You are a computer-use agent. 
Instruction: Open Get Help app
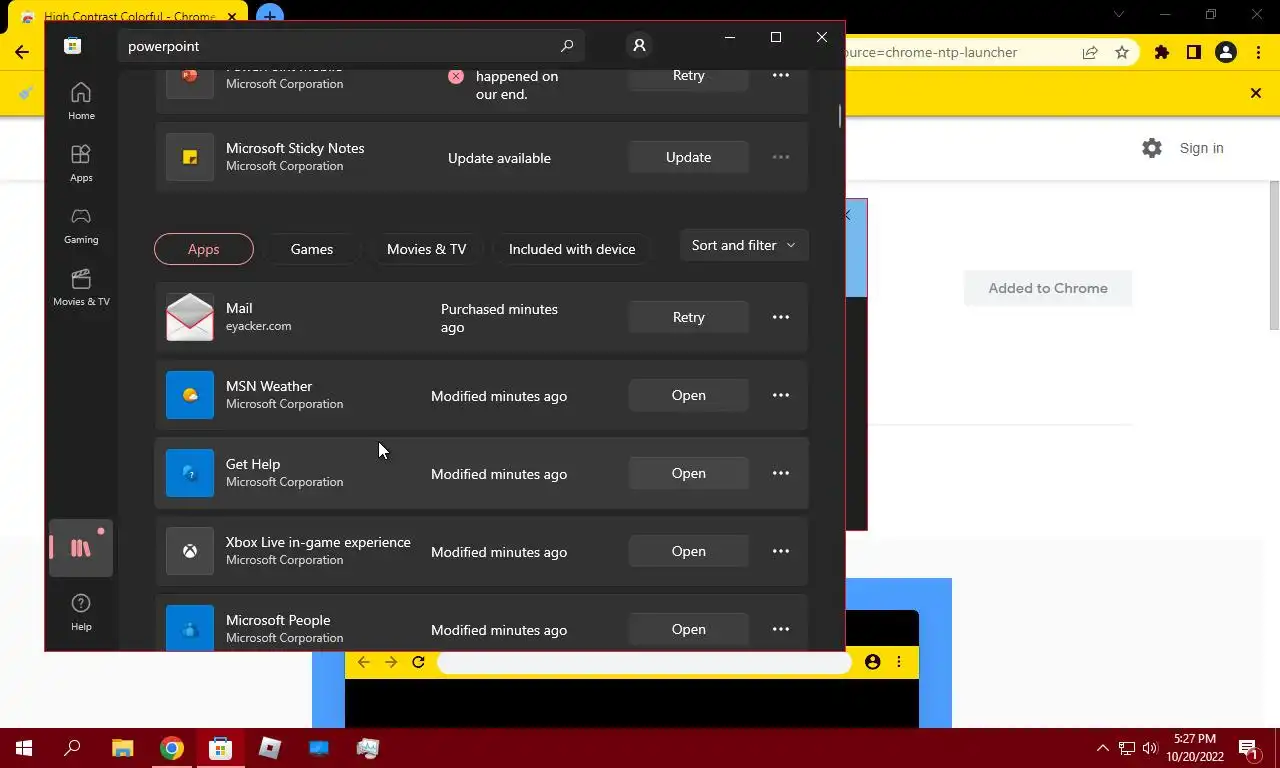pyautogui.click(x=689, y=473)
